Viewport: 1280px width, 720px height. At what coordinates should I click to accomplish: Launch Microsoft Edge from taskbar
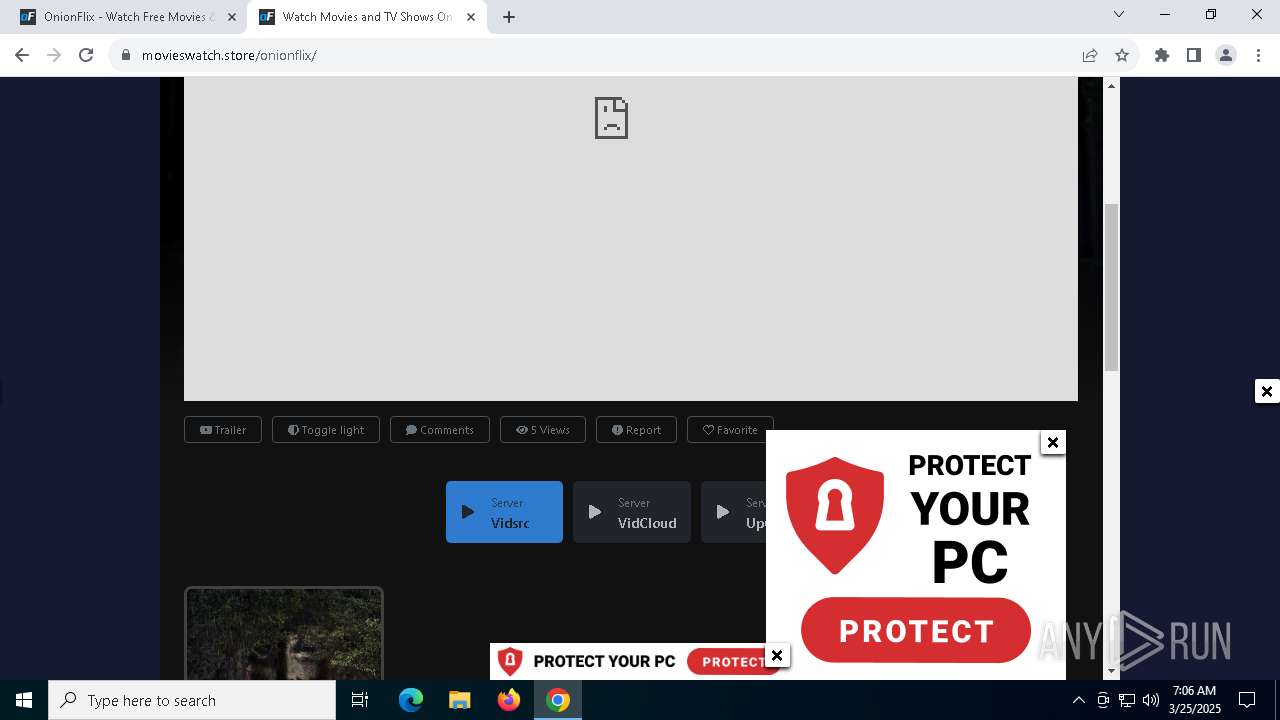pyautogui.click(x=411, y=700)
